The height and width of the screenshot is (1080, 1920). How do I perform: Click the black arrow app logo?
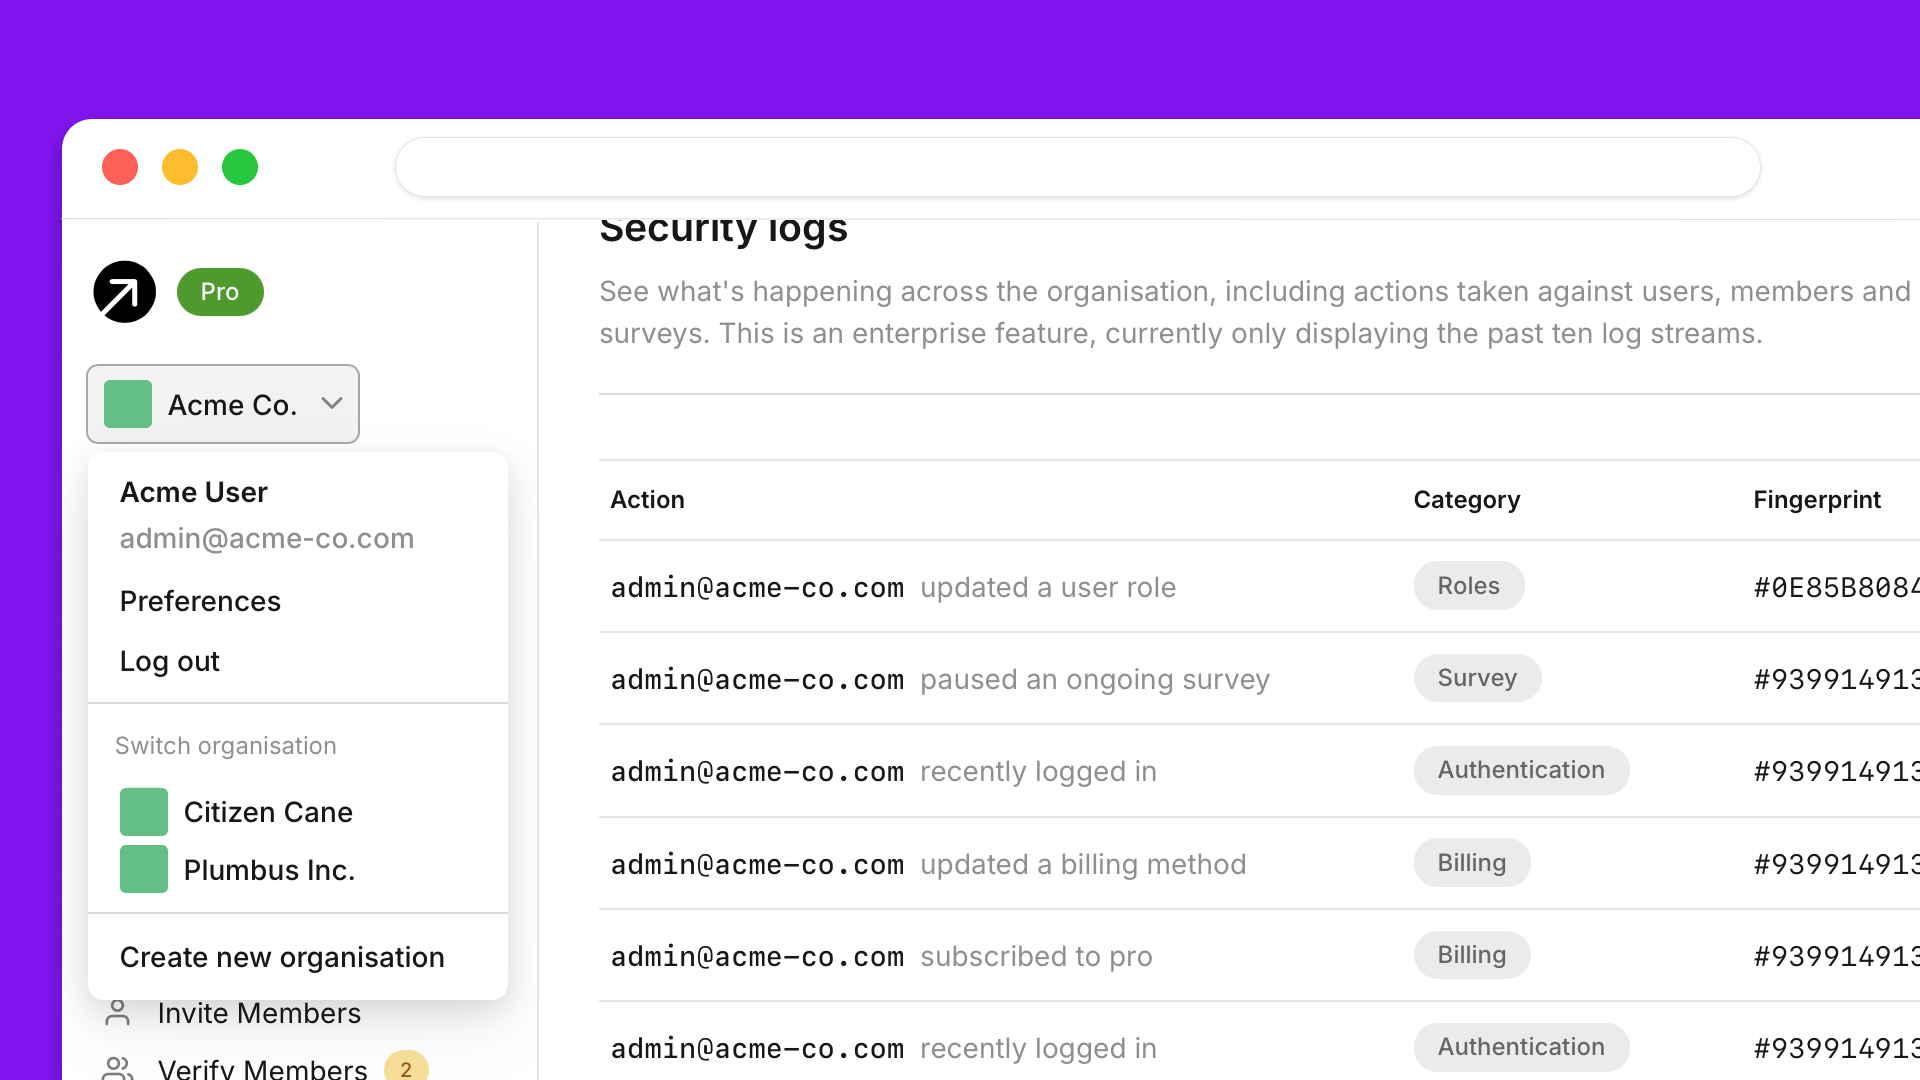coord(124,292)
